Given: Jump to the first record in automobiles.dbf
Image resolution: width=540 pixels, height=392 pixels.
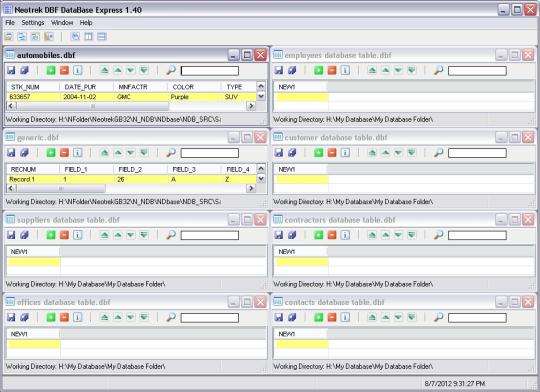Looking at the screenshot, I should (104, 70).
